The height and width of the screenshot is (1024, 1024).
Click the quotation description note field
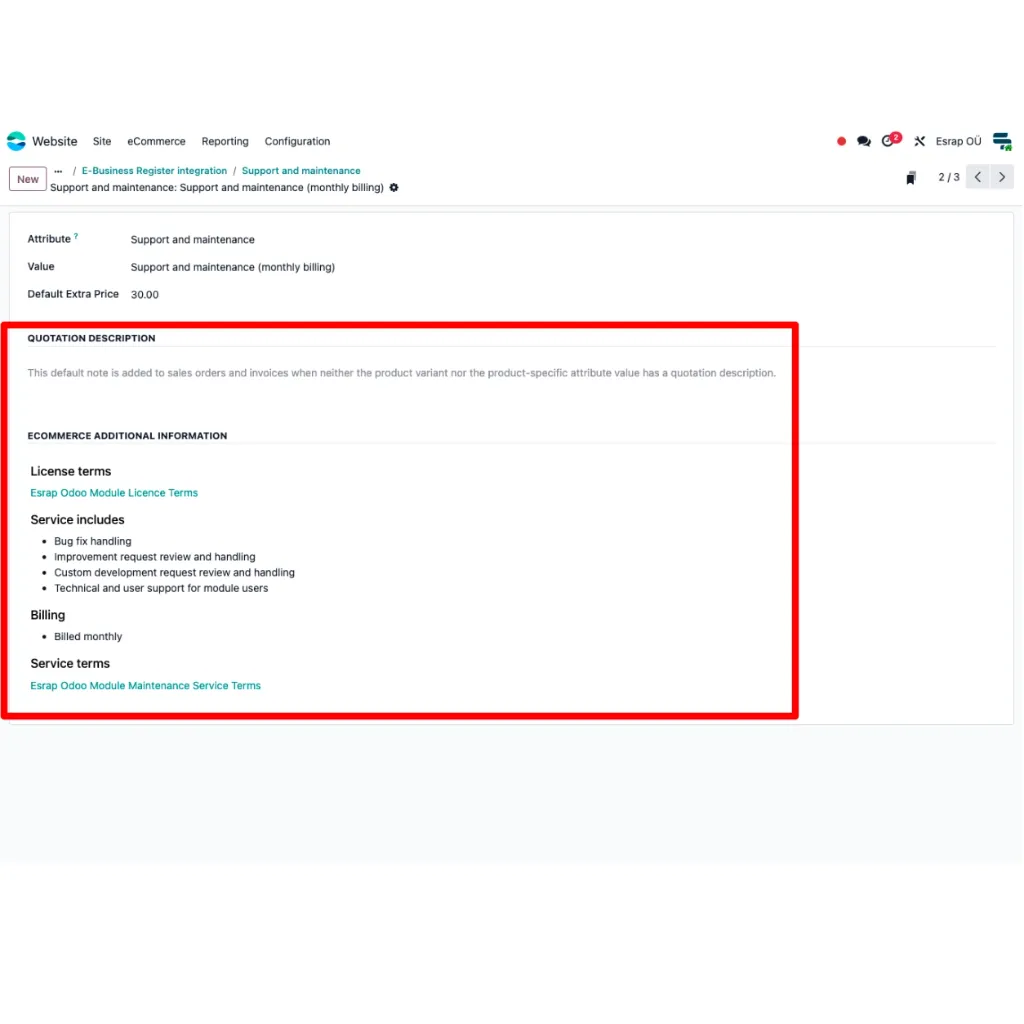tap(402, 373)
